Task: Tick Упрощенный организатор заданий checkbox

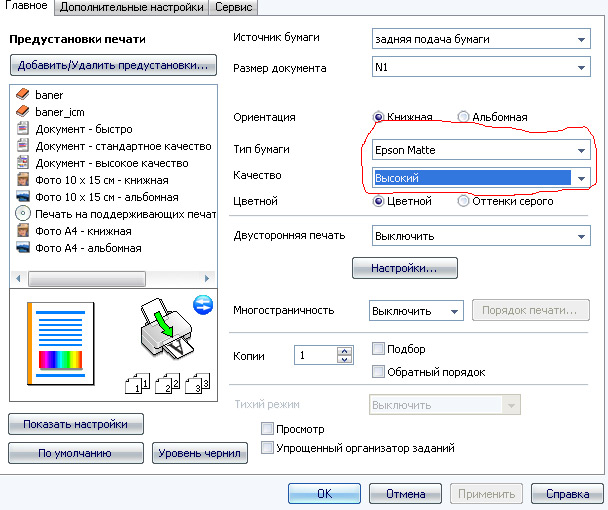Action: point(267,448)
